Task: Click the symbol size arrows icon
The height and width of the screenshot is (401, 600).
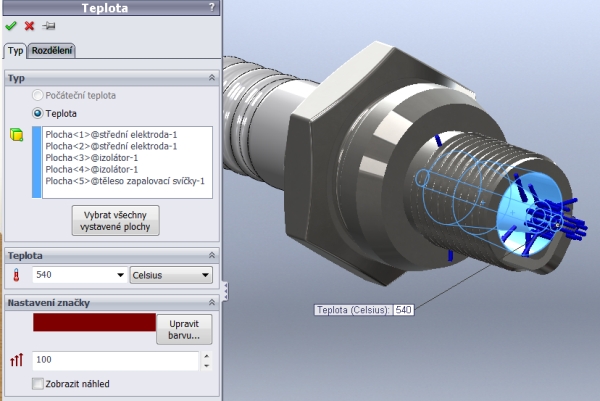Action: click(x=16, y=360)
